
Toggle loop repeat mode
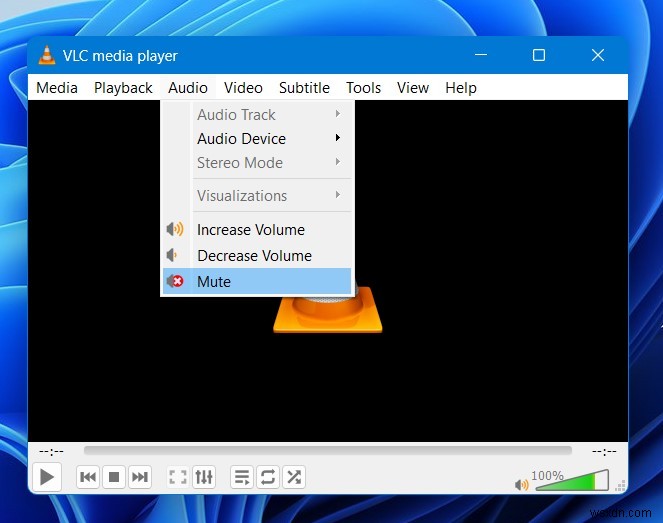tap(268, 477)
